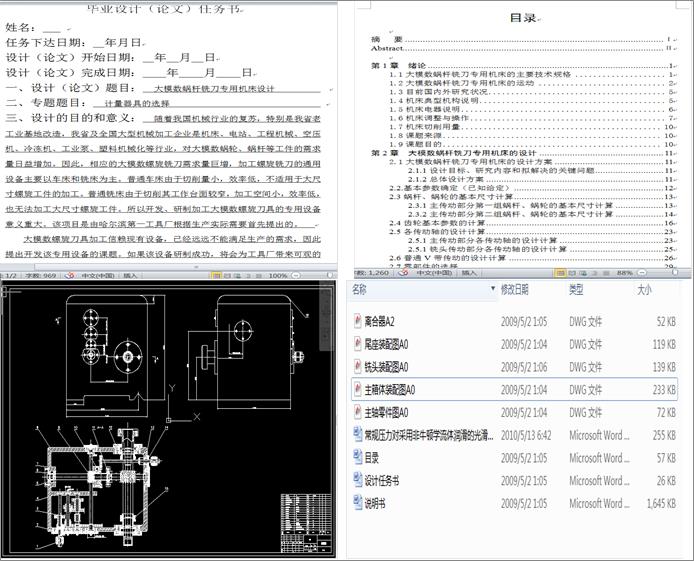Click zoom out minus in right Word window
The image size is (694, 561).
tap(643, 273)
